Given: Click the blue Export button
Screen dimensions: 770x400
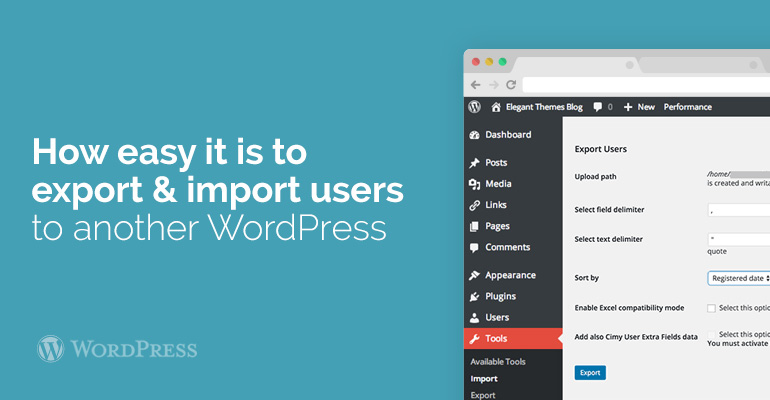Looking at the screenshot, I should [590, 372].
